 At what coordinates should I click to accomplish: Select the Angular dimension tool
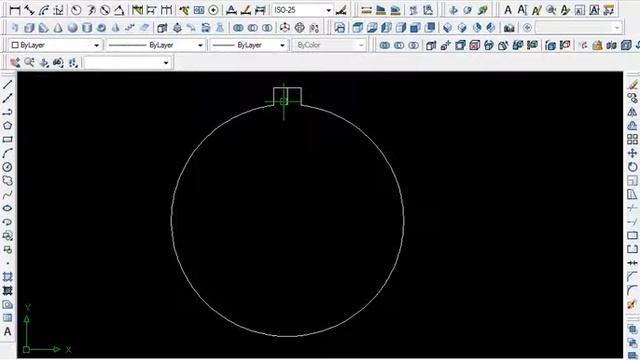tap(119, 10)
